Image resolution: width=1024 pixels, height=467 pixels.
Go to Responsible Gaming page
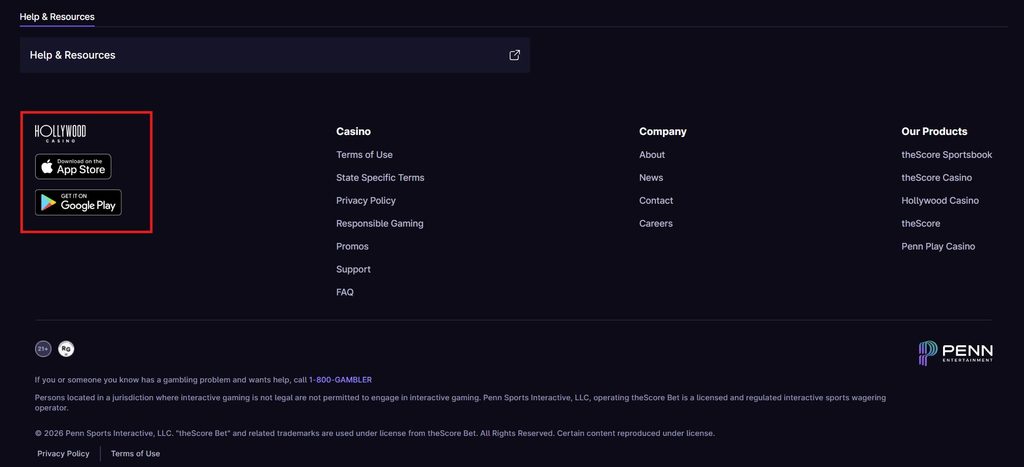[380, 223]
